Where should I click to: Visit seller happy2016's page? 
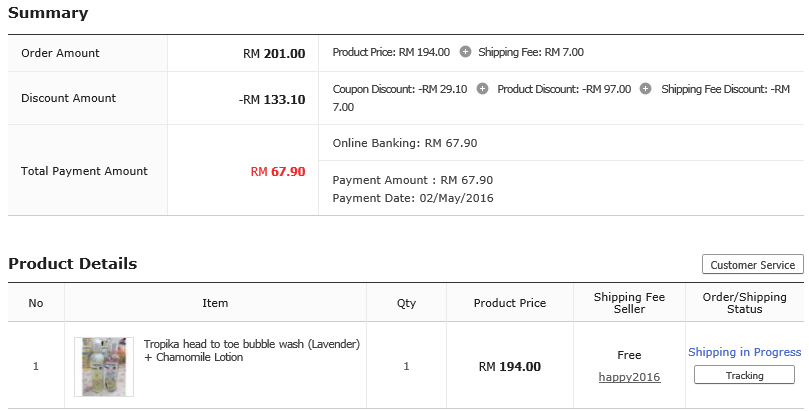pos(629,377)
